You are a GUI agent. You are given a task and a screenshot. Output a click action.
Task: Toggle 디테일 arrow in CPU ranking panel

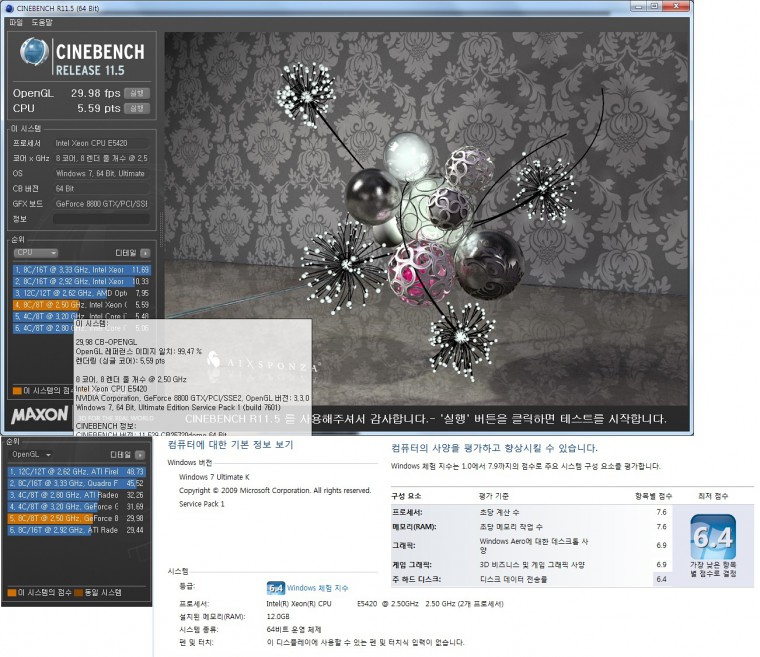pyautogui.click(x=145, y=253)
